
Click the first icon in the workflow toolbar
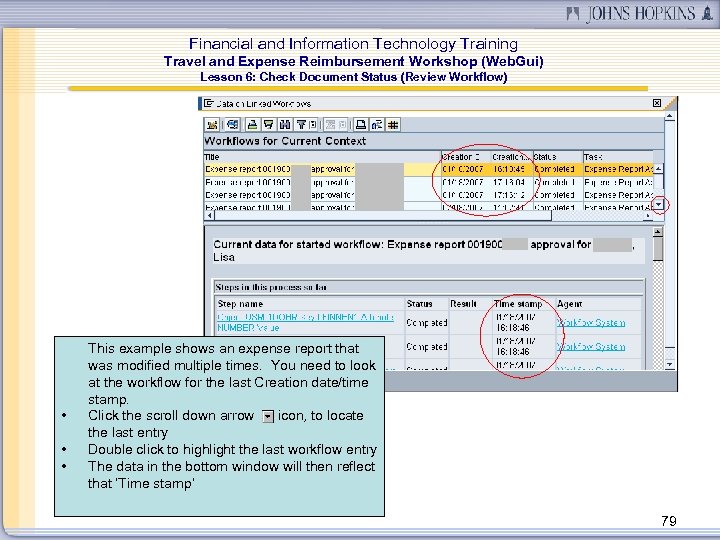212,124
